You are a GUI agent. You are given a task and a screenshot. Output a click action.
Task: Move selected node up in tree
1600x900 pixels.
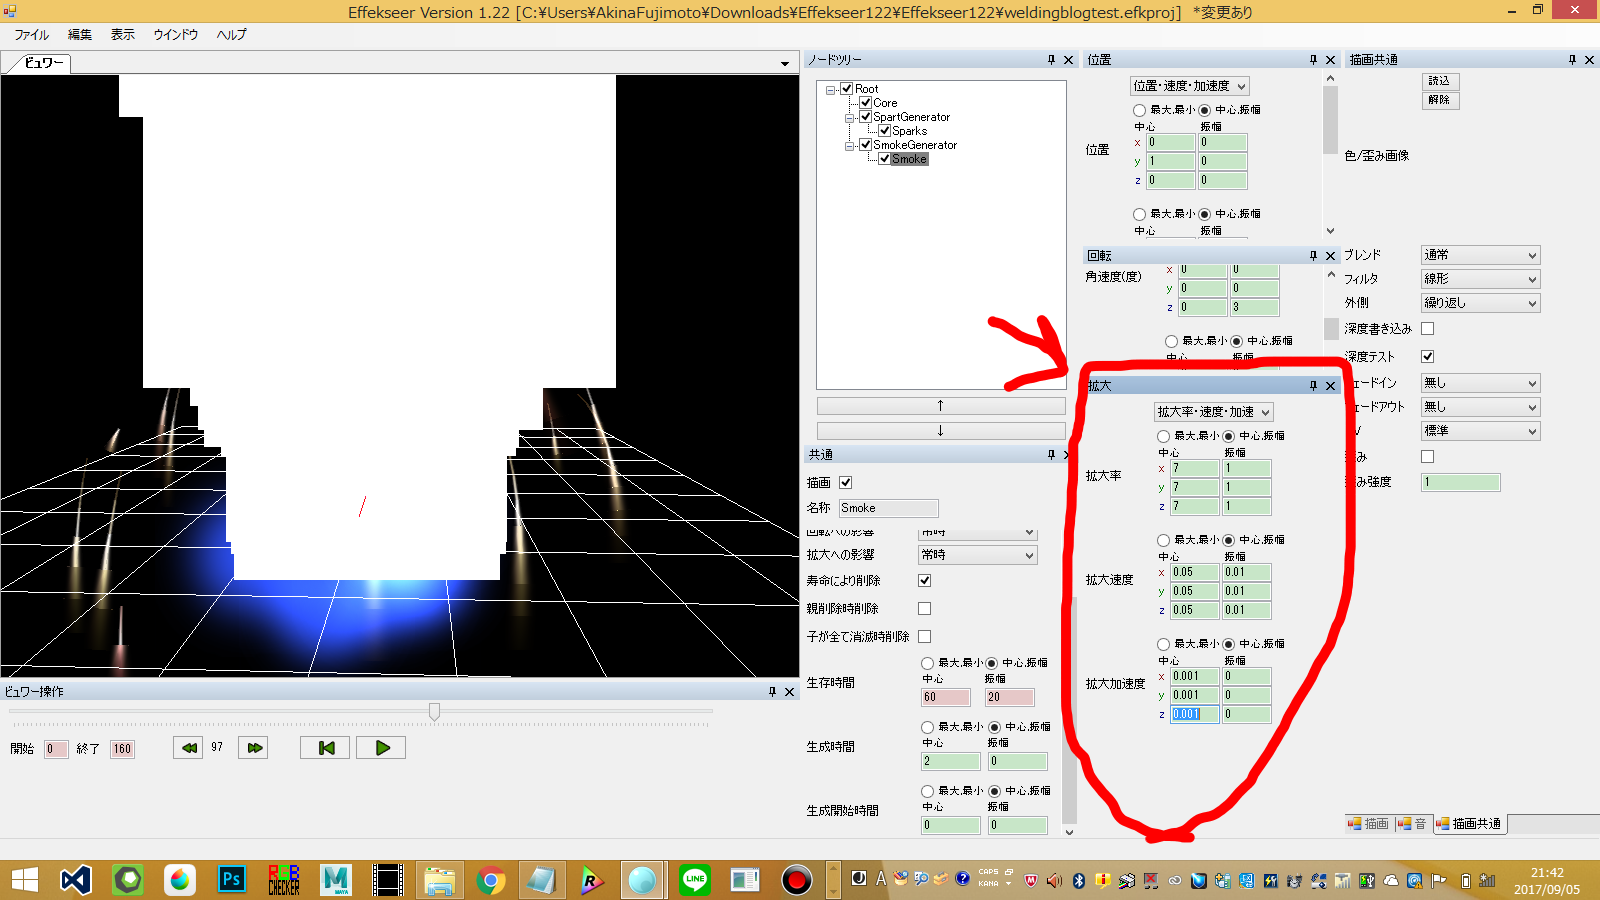click(x=941, y=406)
